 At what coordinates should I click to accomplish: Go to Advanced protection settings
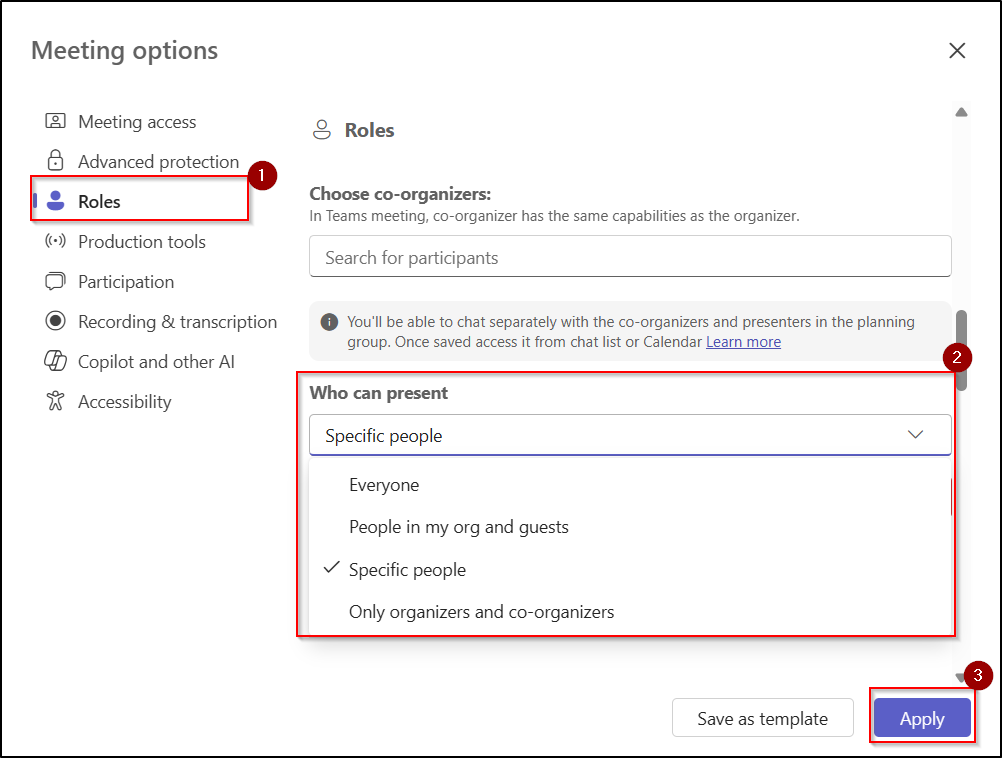(158, 162)
